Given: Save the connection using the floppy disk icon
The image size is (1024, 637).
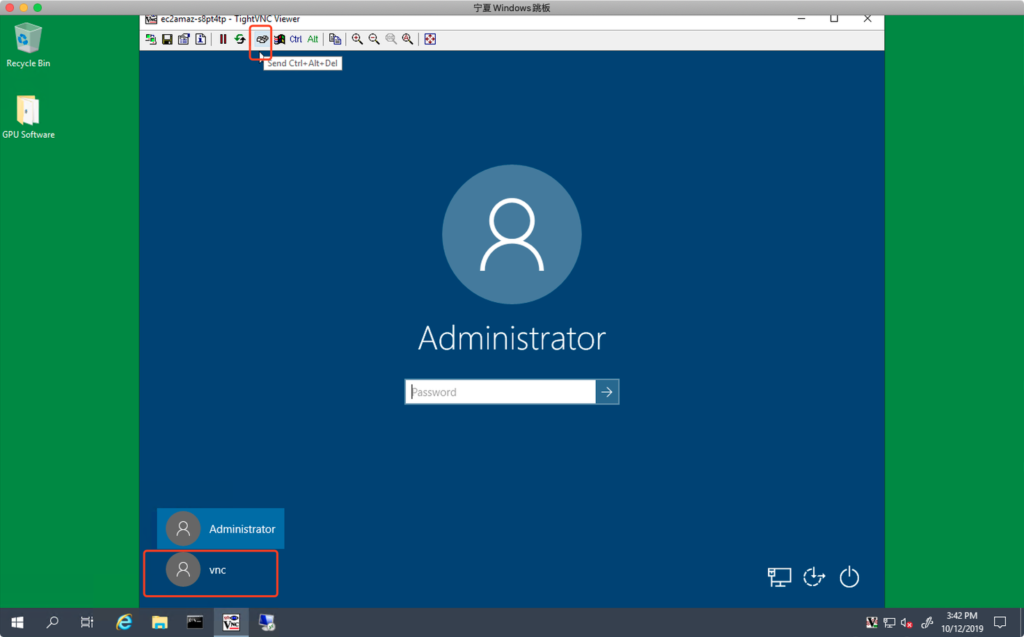Looking at the screenshot, I should (167, 39).
